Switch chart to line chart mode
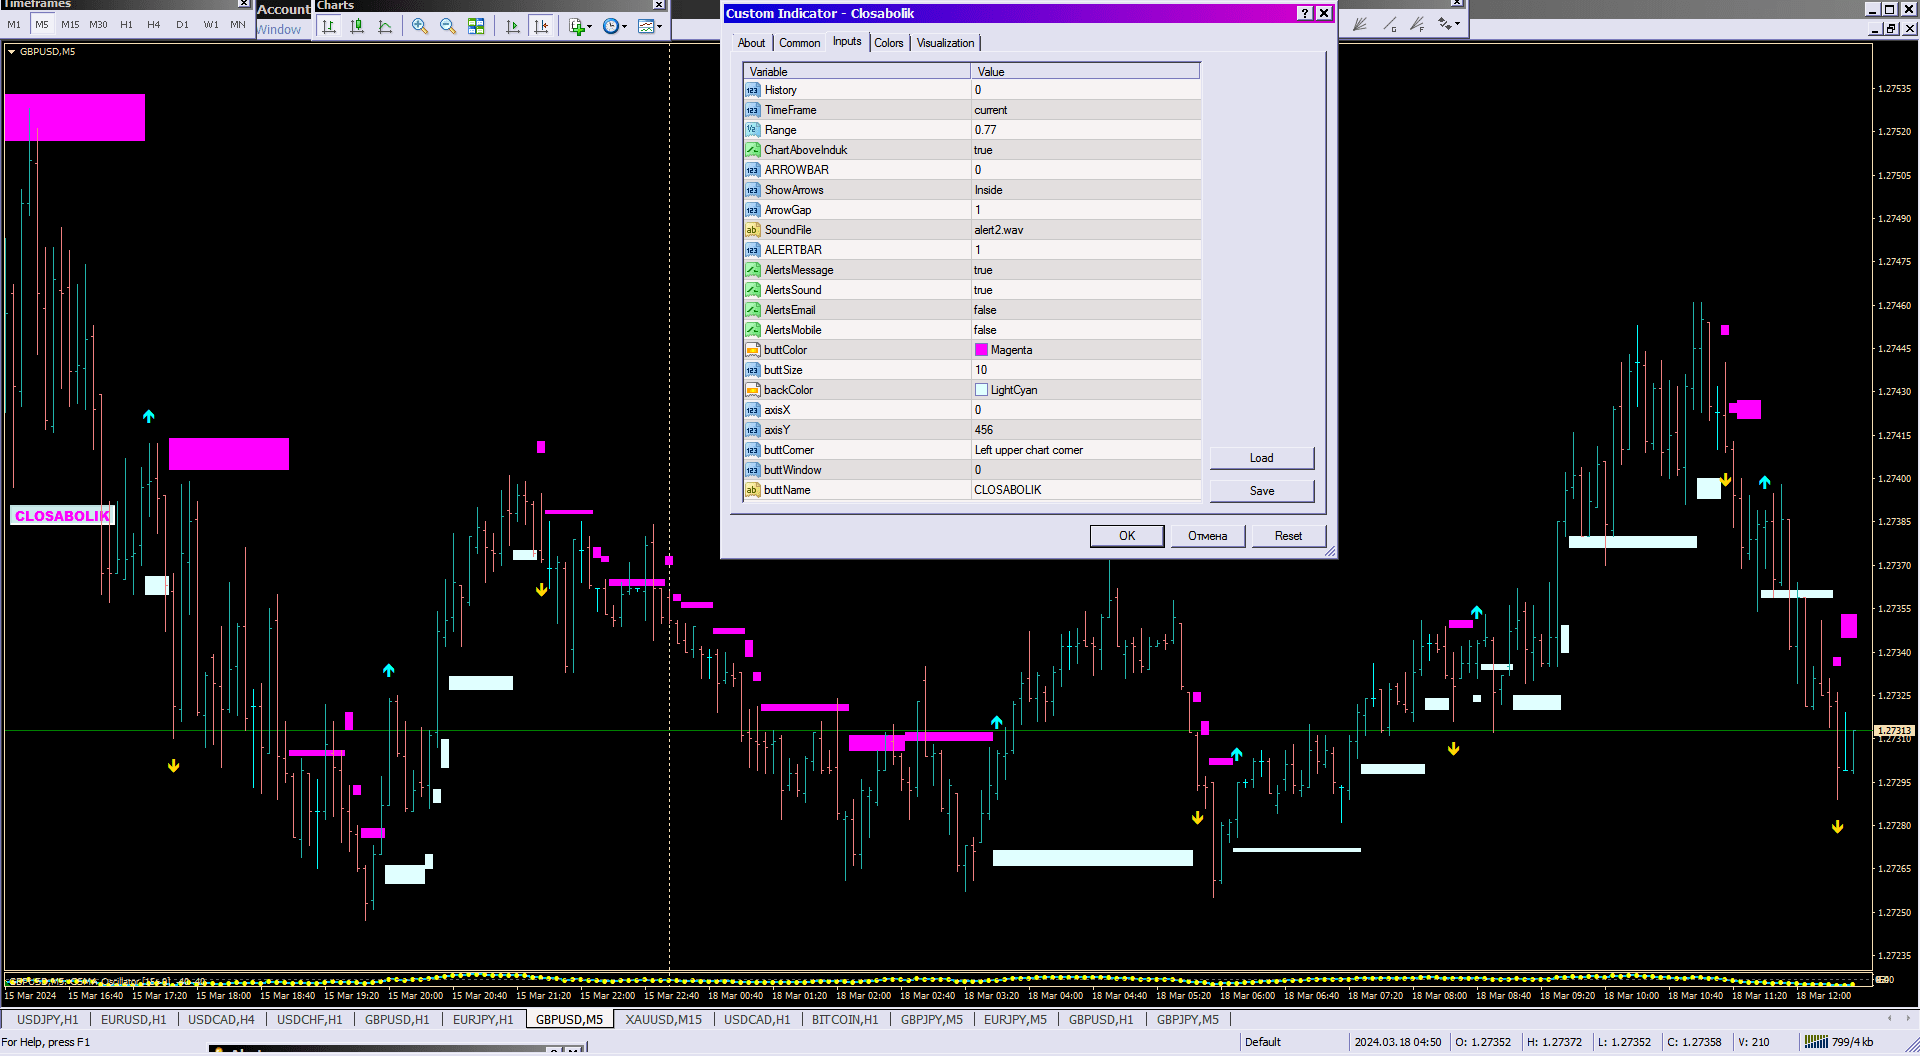1920x1056 pixels. point(385,26)
